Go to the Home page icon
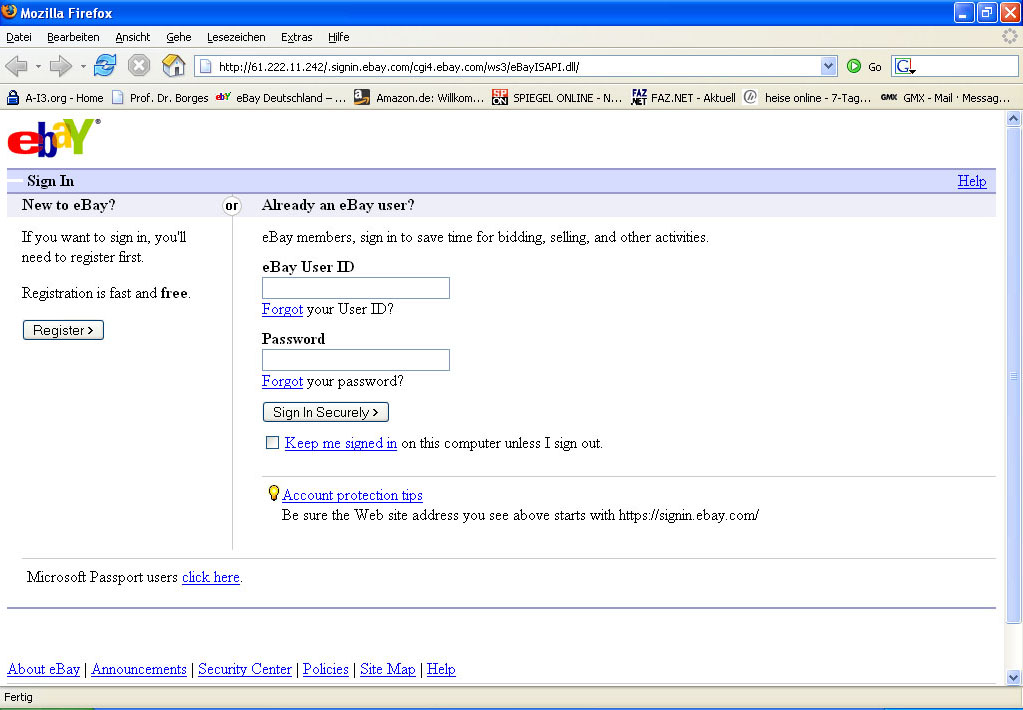 174,65
